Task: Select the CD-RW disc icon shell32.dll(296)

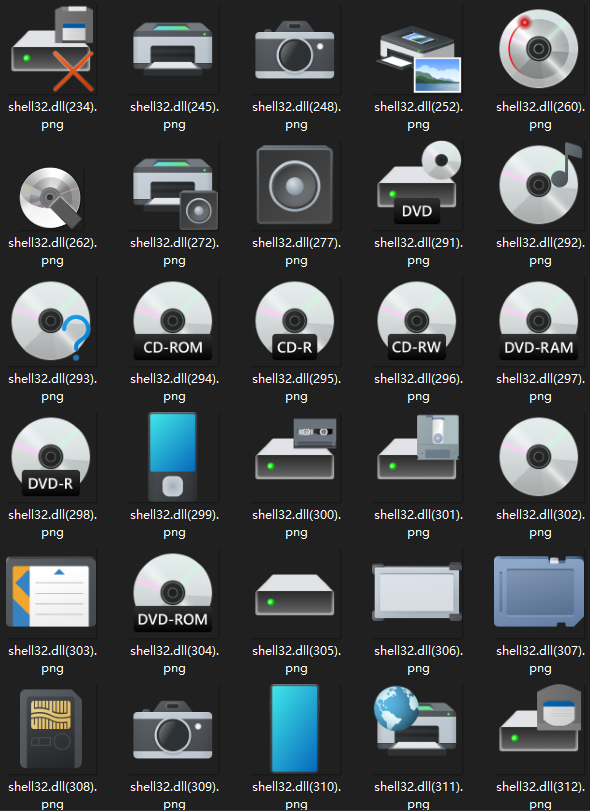Action: coord(417,321)
